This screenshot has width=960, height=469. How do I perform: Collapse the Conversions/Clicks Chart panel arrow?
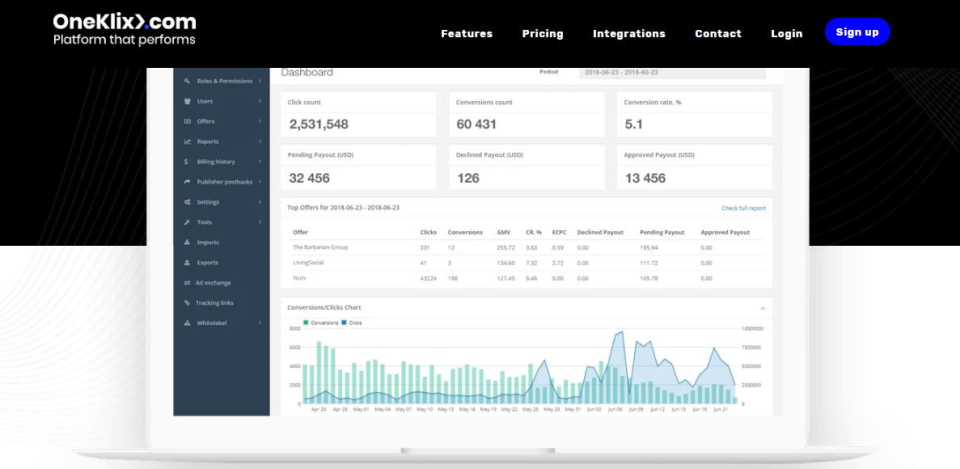pos(763,308)
